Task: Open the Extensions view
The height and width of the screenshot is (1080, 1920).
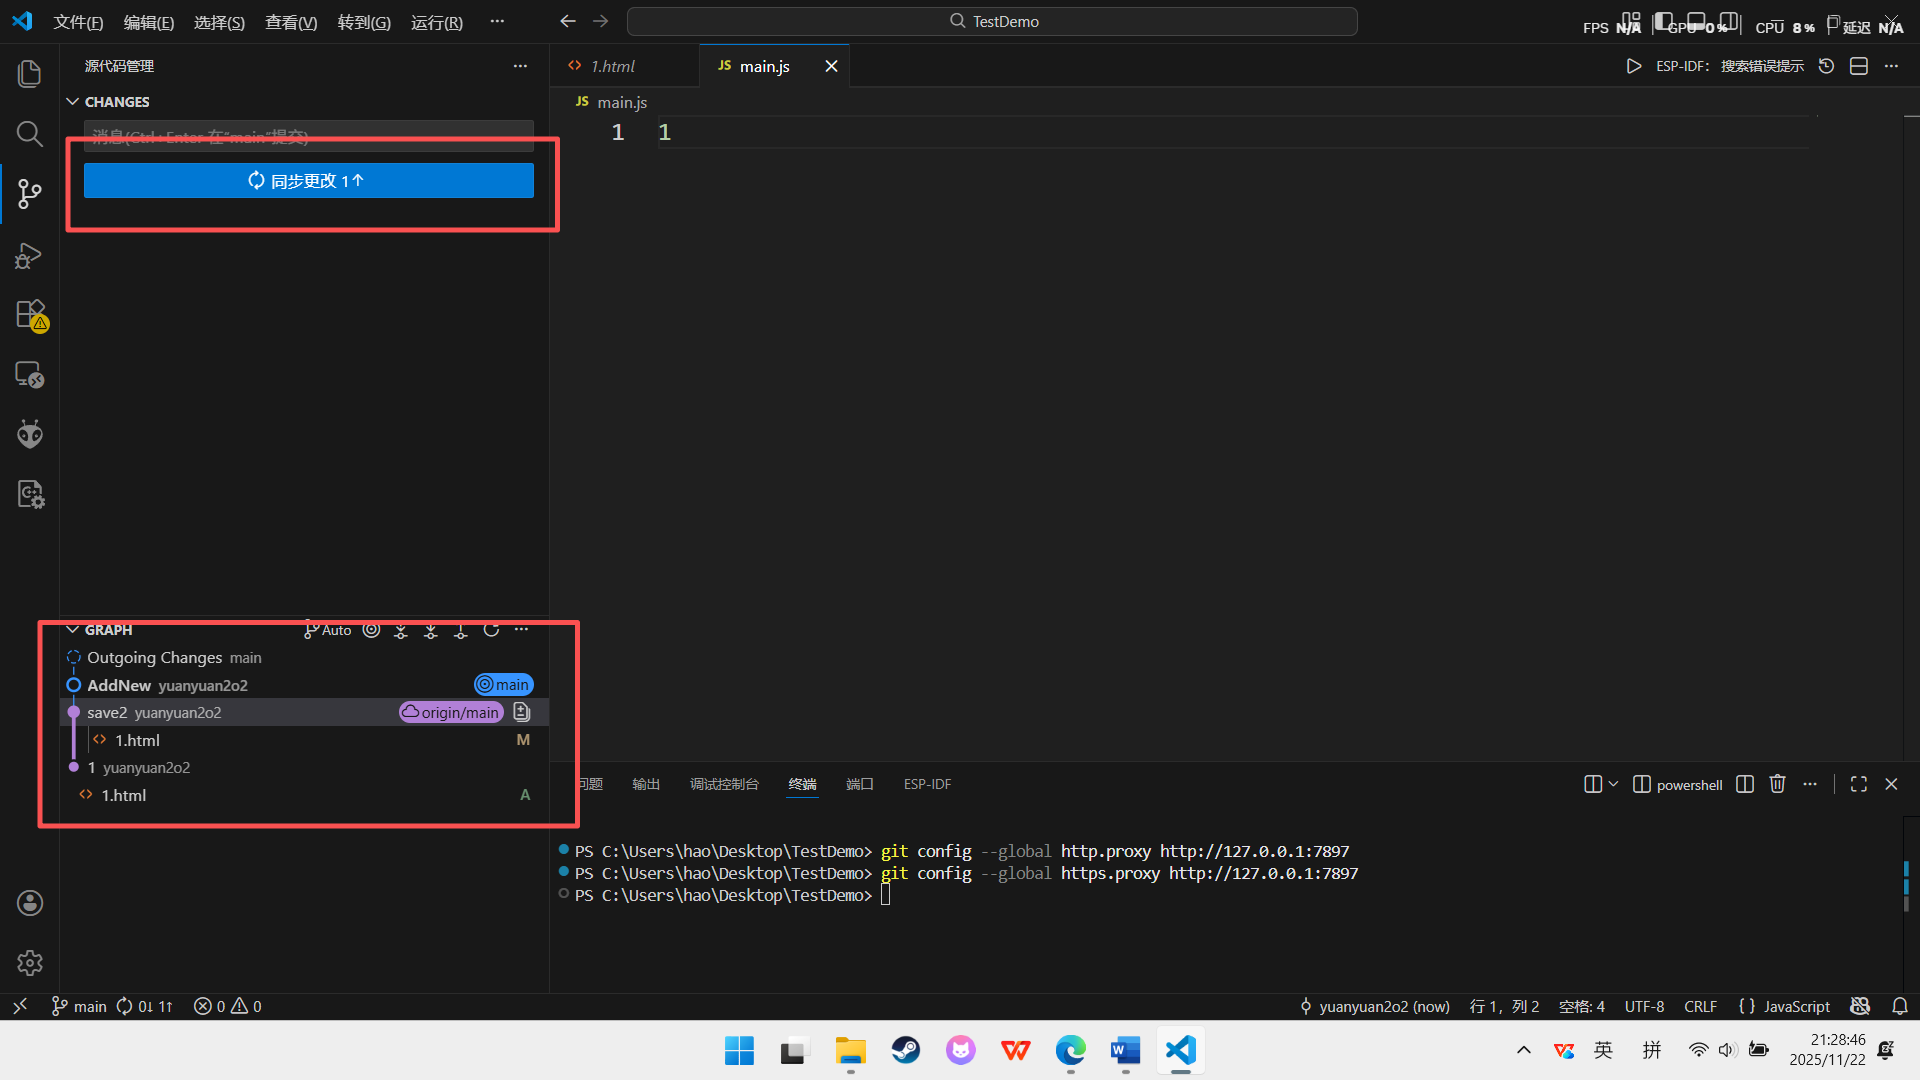Action: (x=29, y=314)
